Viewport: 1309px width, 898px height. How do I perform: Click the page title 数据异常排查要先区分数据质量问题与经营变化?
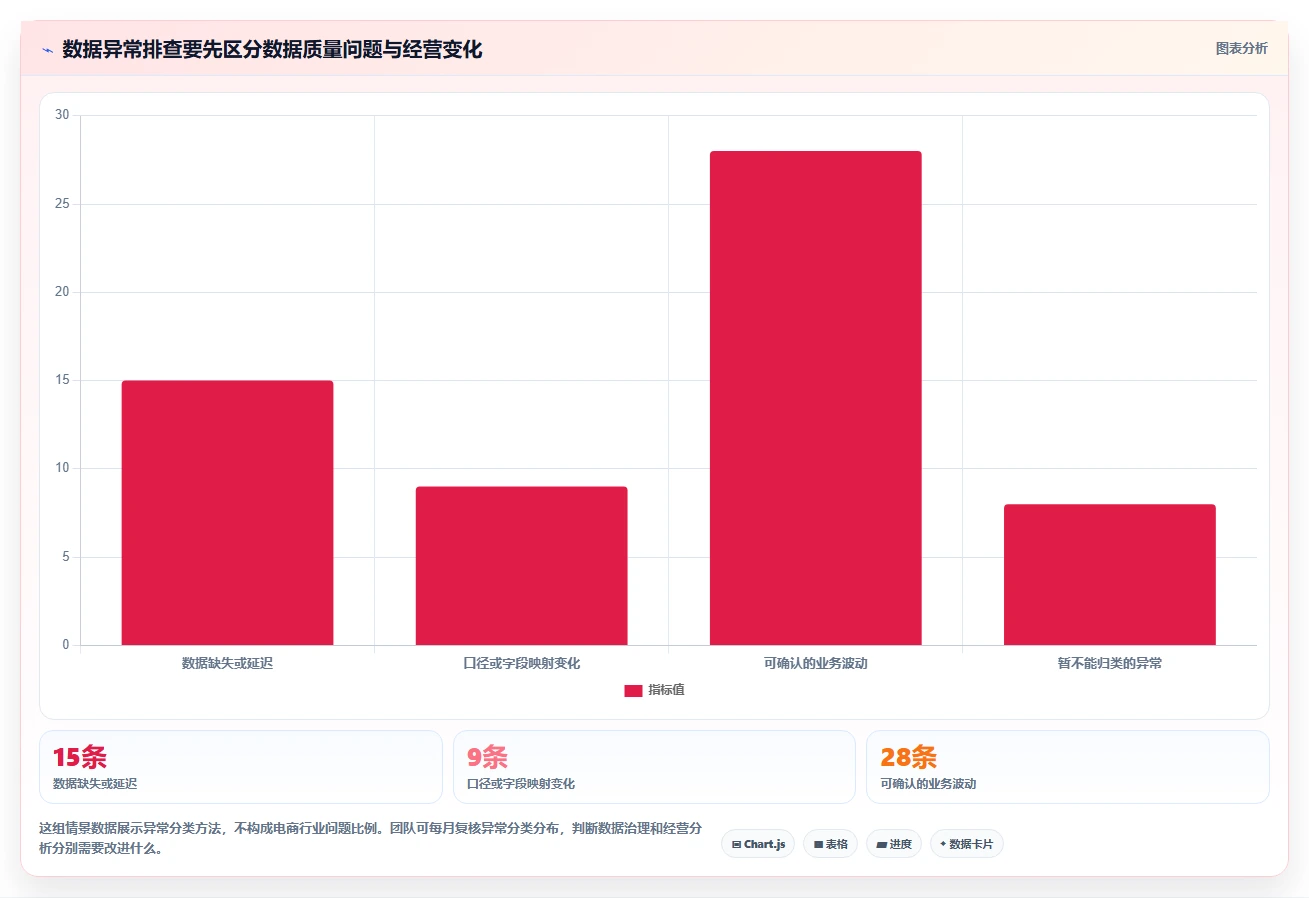(x=272, y=50)
